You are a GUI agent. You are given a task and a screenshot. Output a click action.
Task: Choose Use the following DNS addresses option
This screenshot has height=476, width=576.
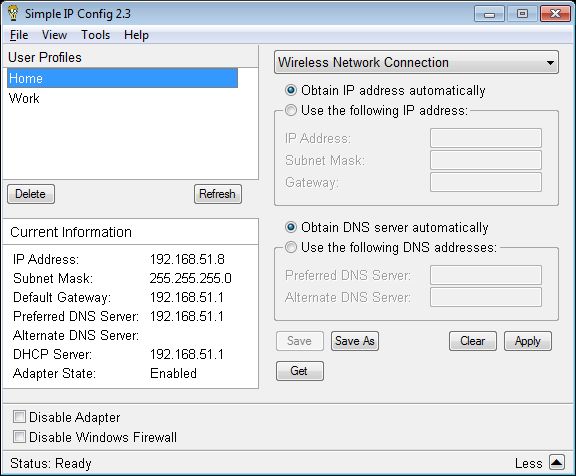coord(291,247)
